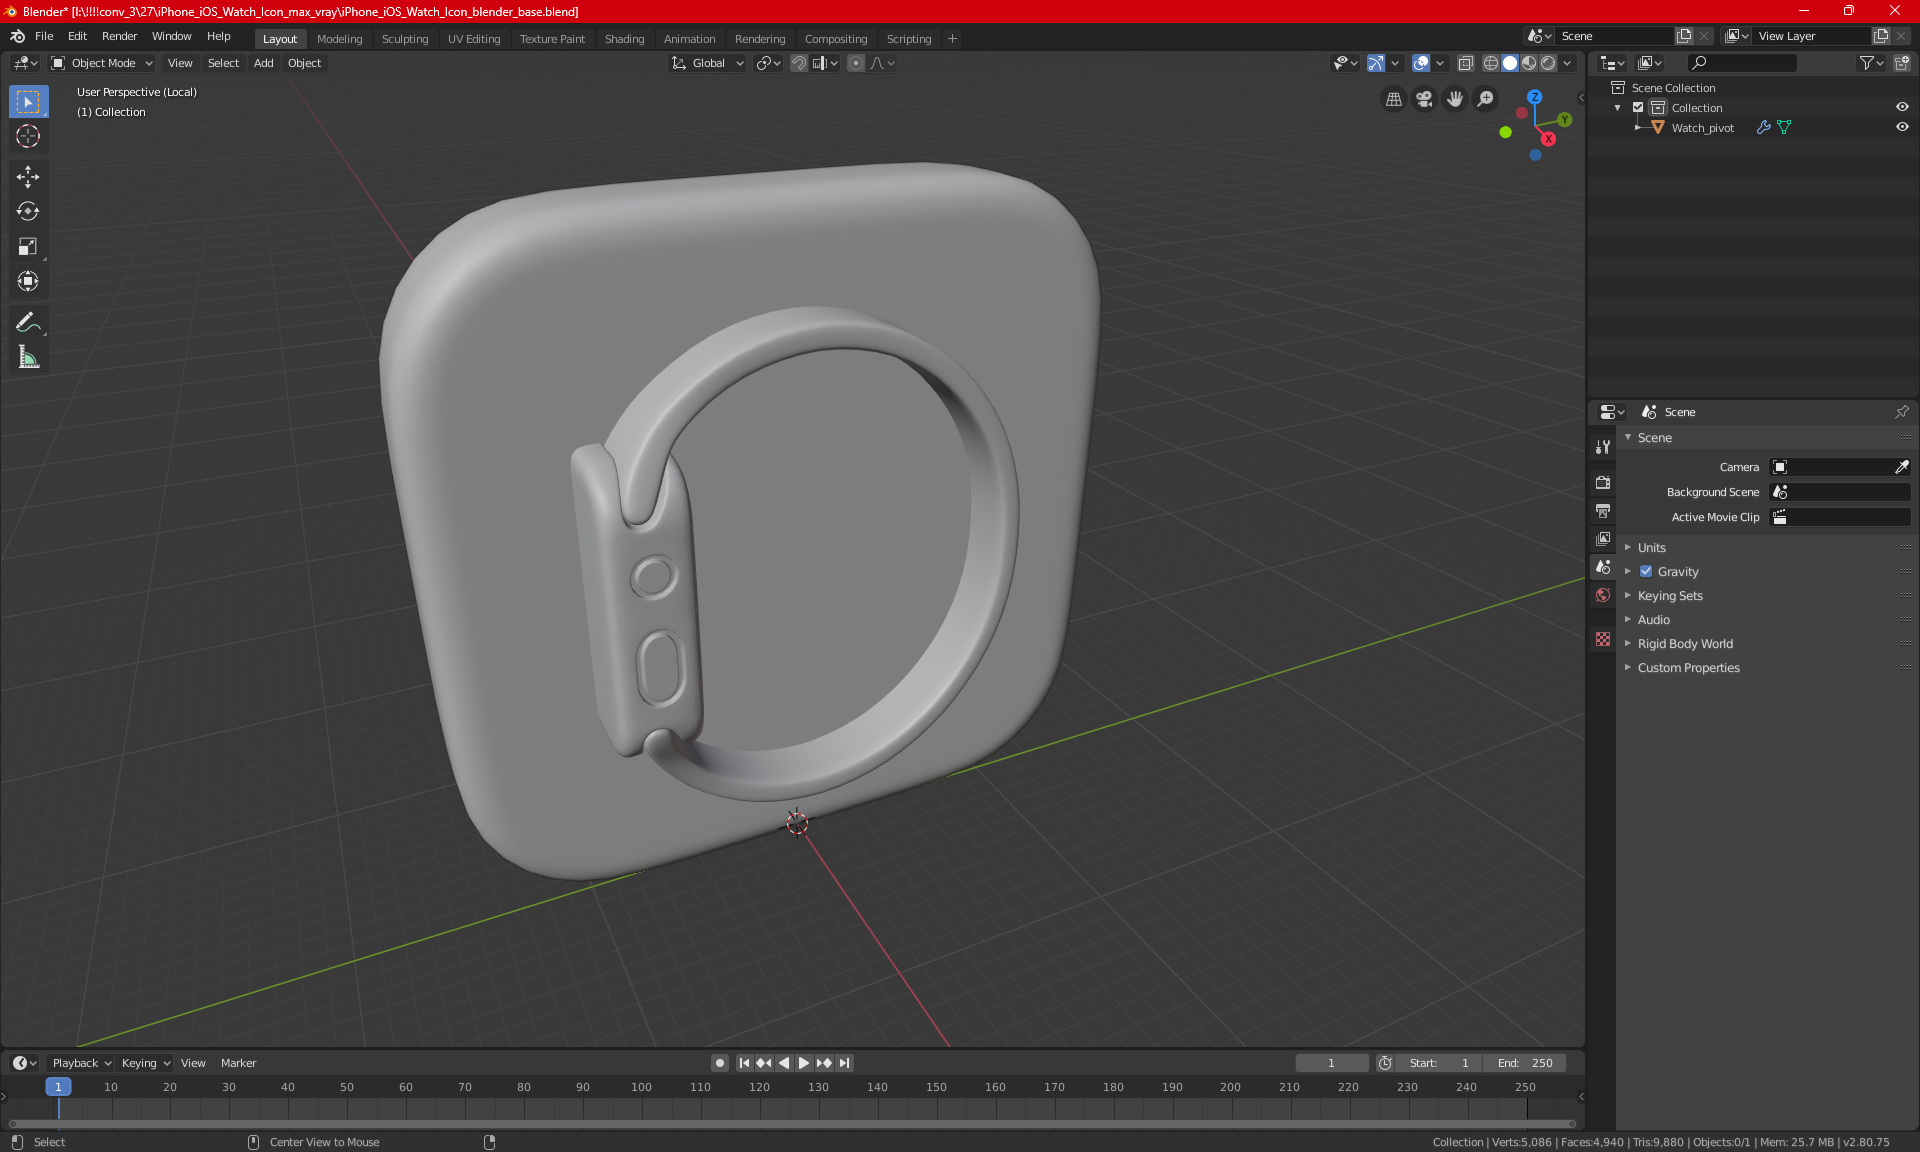Viewport: 1920px width, 1152px height.
Task: Toggle viewport overlays
Action: (1420, 63)
